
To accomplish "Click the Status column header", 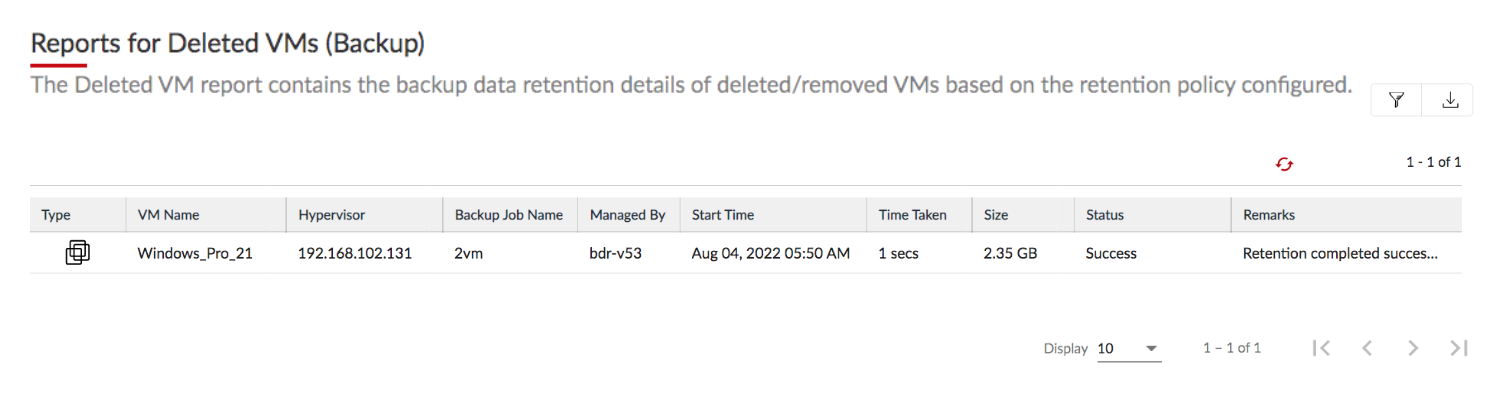I will 1105,215.
